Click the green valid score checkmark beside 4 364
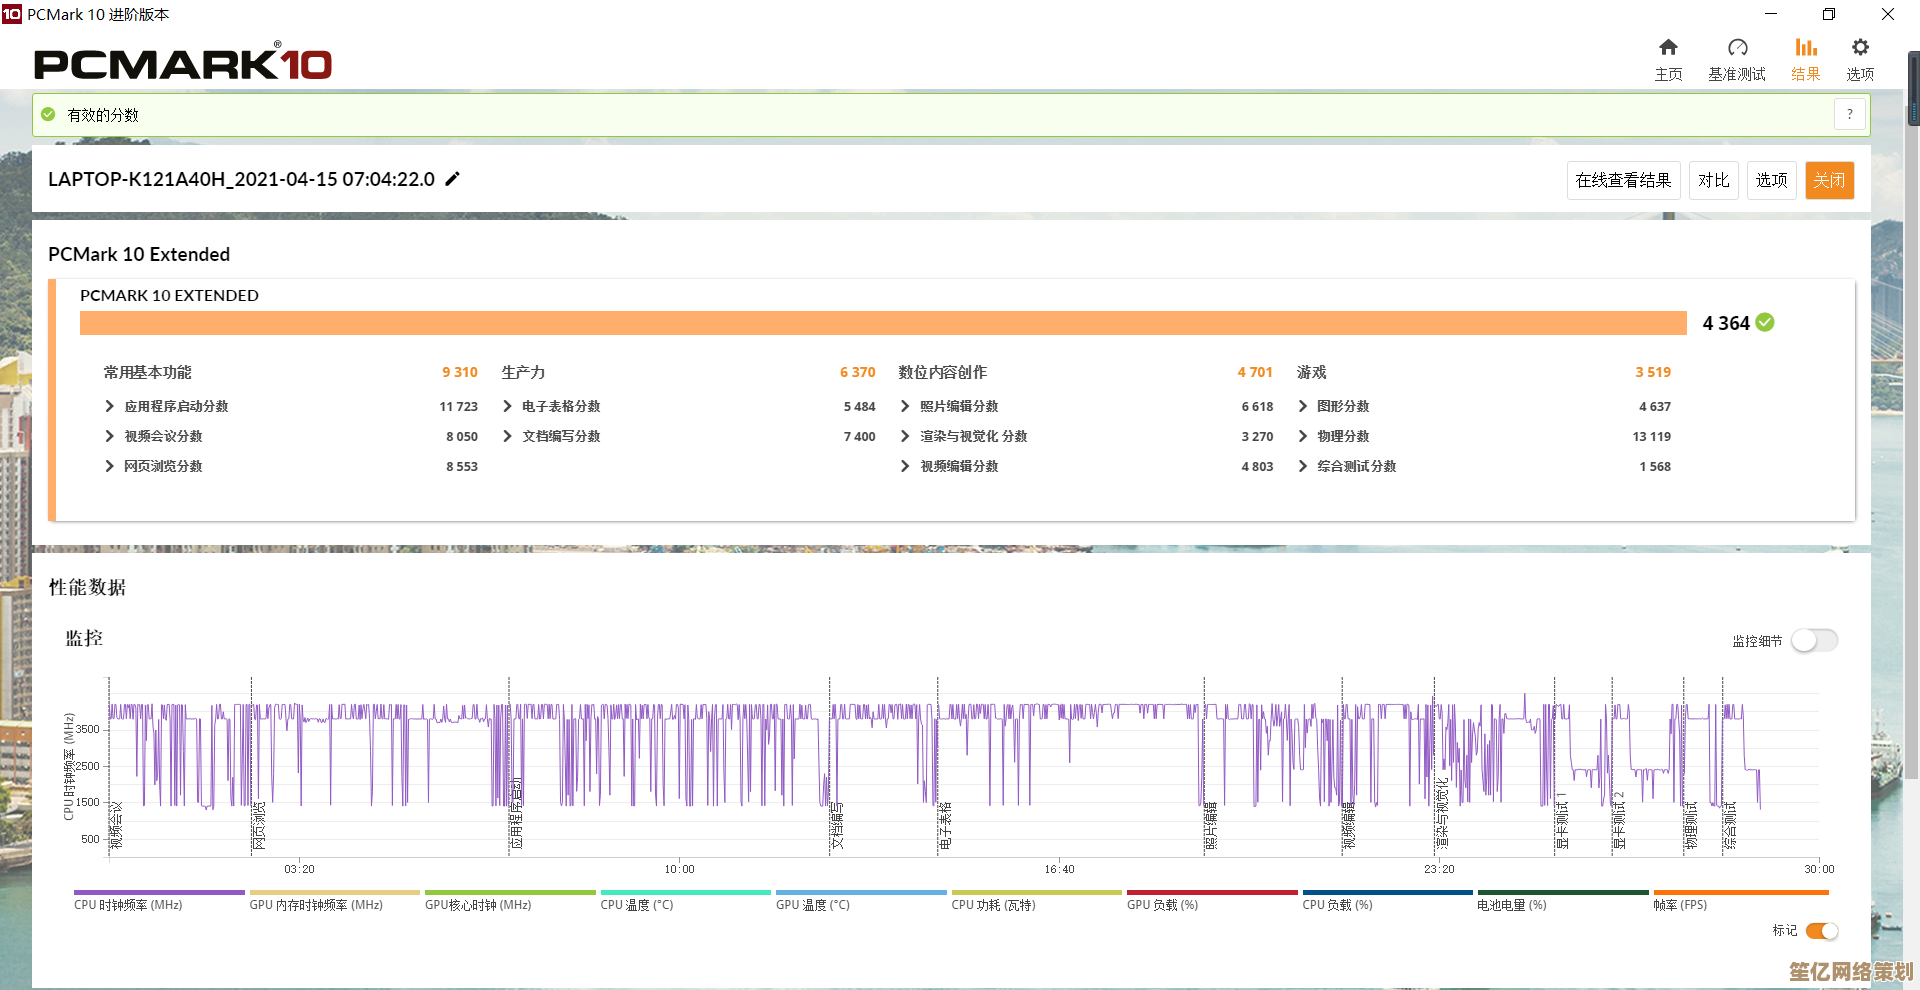 1765,322
